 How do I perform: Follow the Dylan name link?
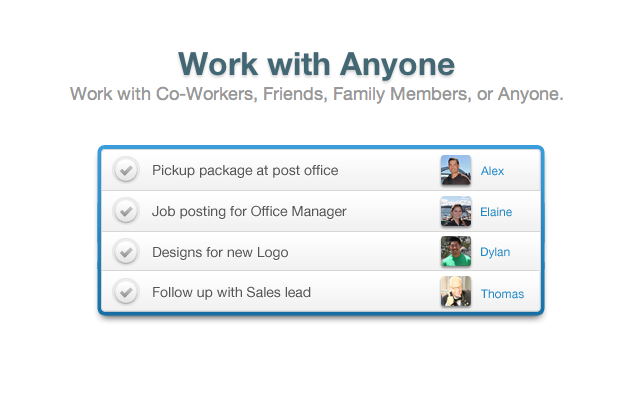[x=495, y=252]
